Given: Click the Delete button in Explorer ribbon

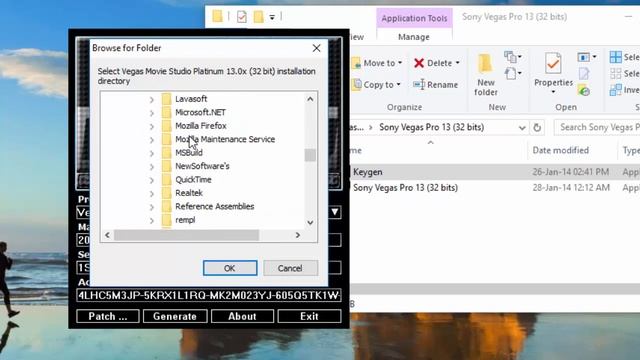Looking at the screenshot, I should pyautogui.click(x=433, y=63).
